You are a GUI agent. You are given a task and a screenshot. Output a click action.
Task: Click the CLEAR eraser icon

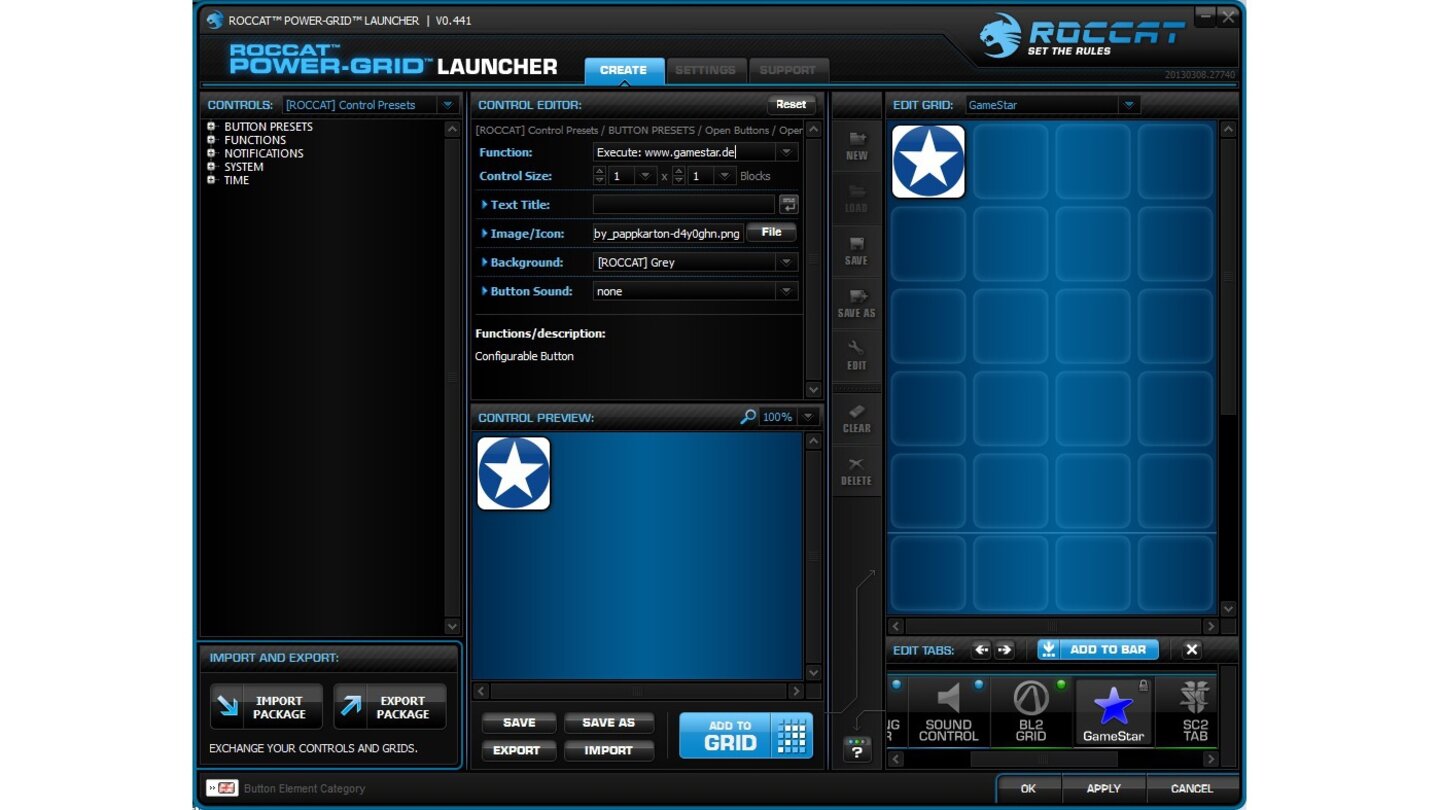coord(857,418)
